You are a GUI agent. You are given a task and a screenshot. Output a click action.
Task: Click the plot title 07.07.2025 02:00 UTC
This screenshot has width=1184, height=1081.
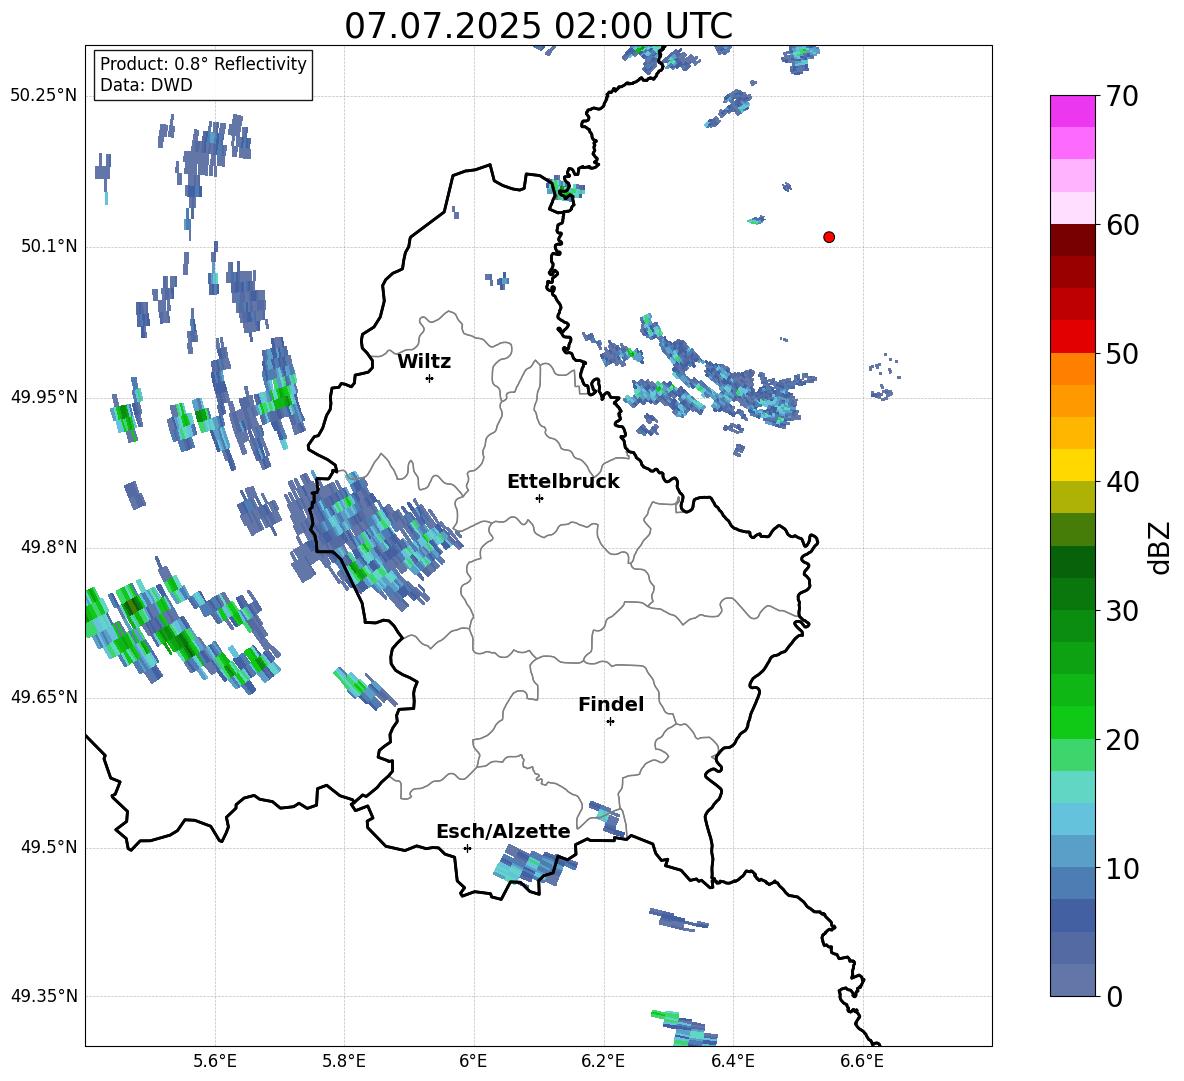pyautogui.click(x=538, y=26)
